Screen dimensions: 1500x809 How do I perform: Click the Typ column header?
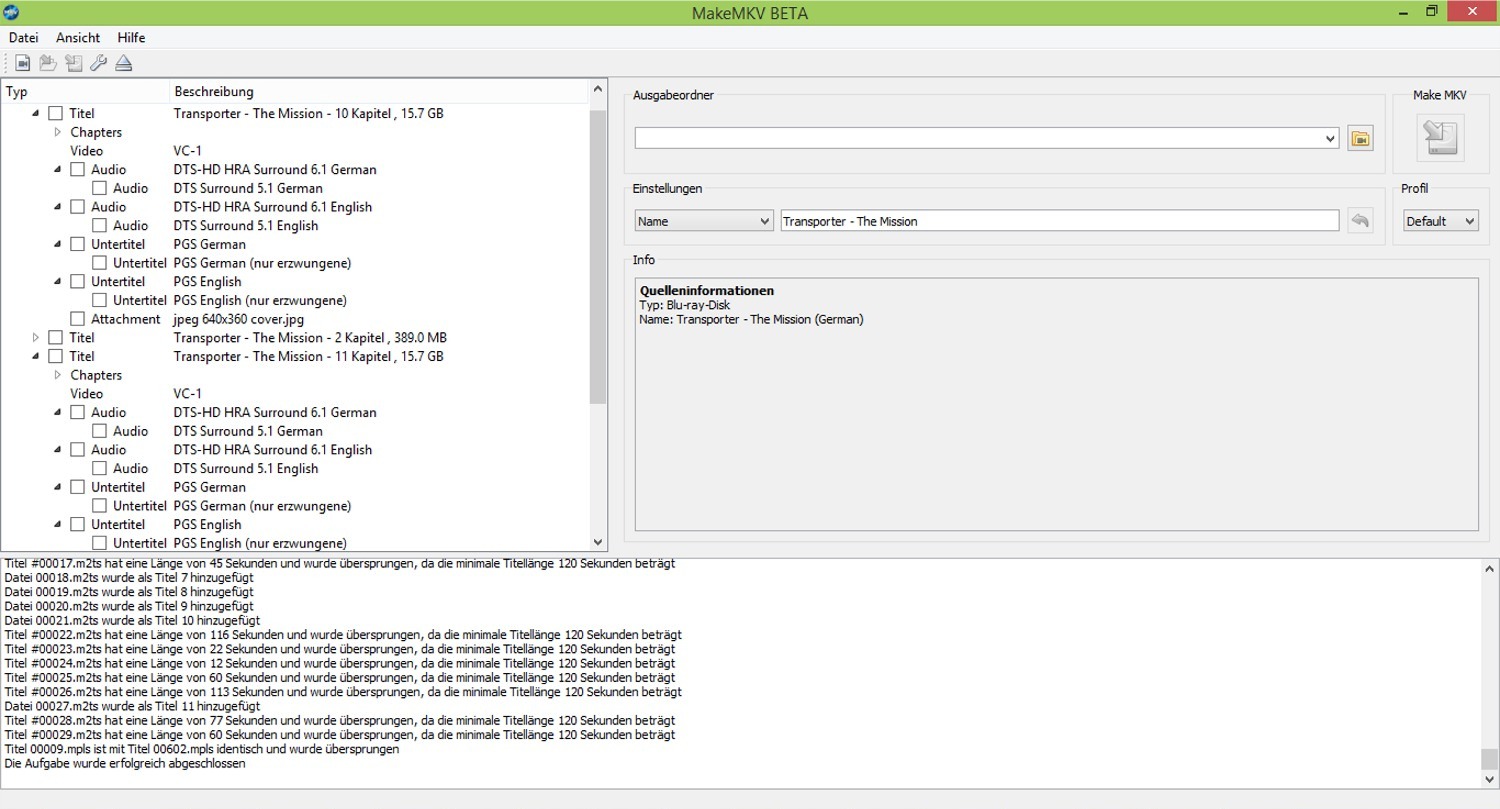[x=86, y=92]
